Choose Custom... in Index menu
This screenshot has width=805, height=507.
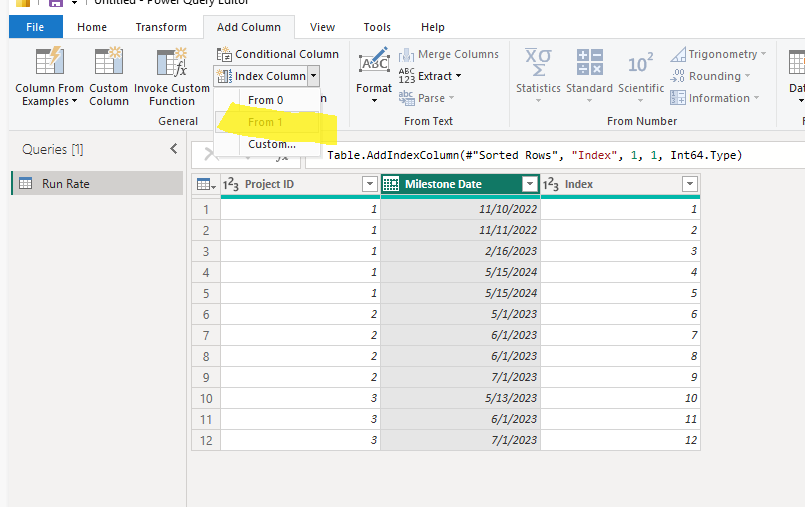coord(272,144)
